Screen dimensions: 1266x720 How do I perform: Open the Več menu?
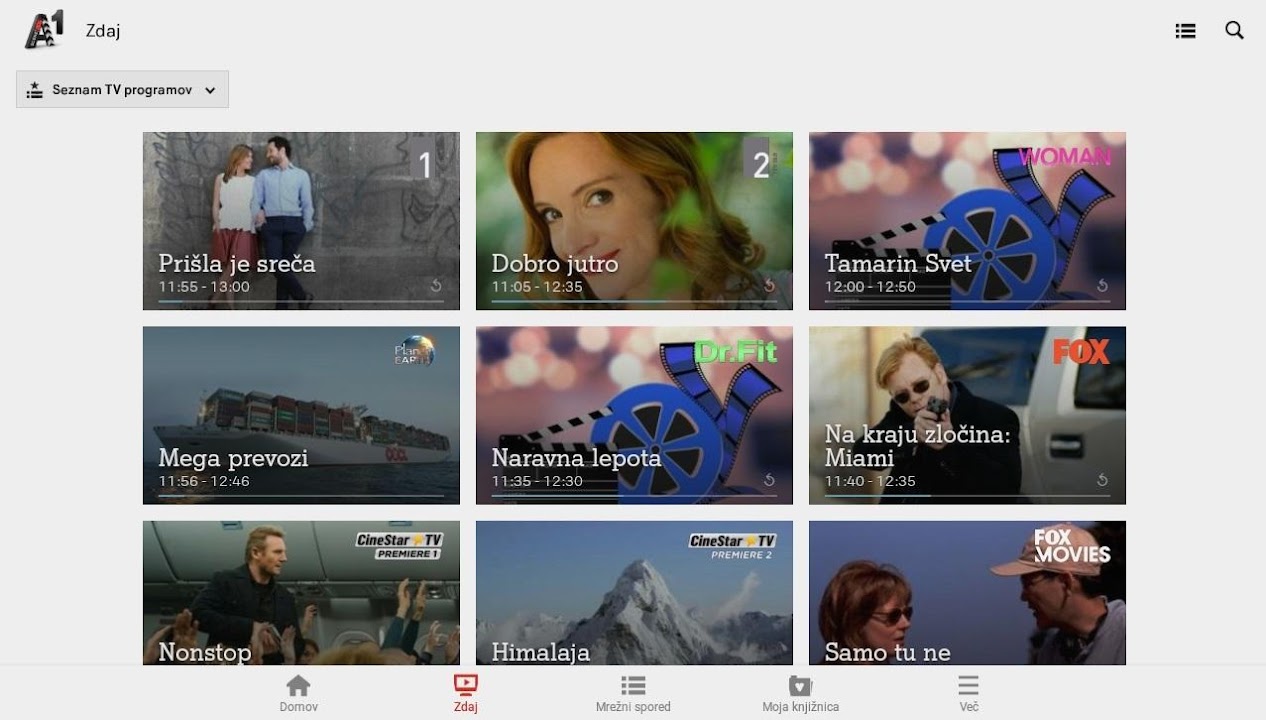[x=968, y=693]
